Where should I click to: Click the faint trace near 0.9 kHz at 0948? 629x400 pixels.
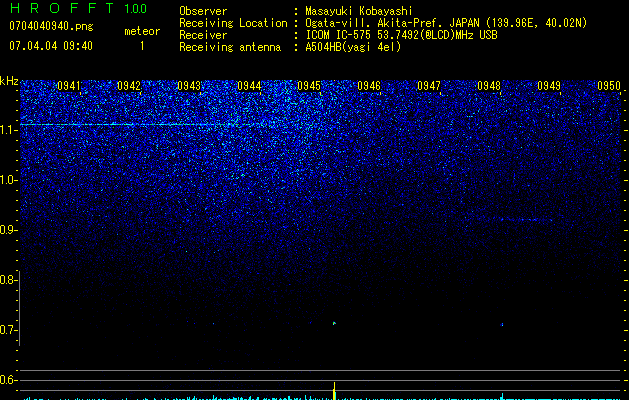coord(526,219)
